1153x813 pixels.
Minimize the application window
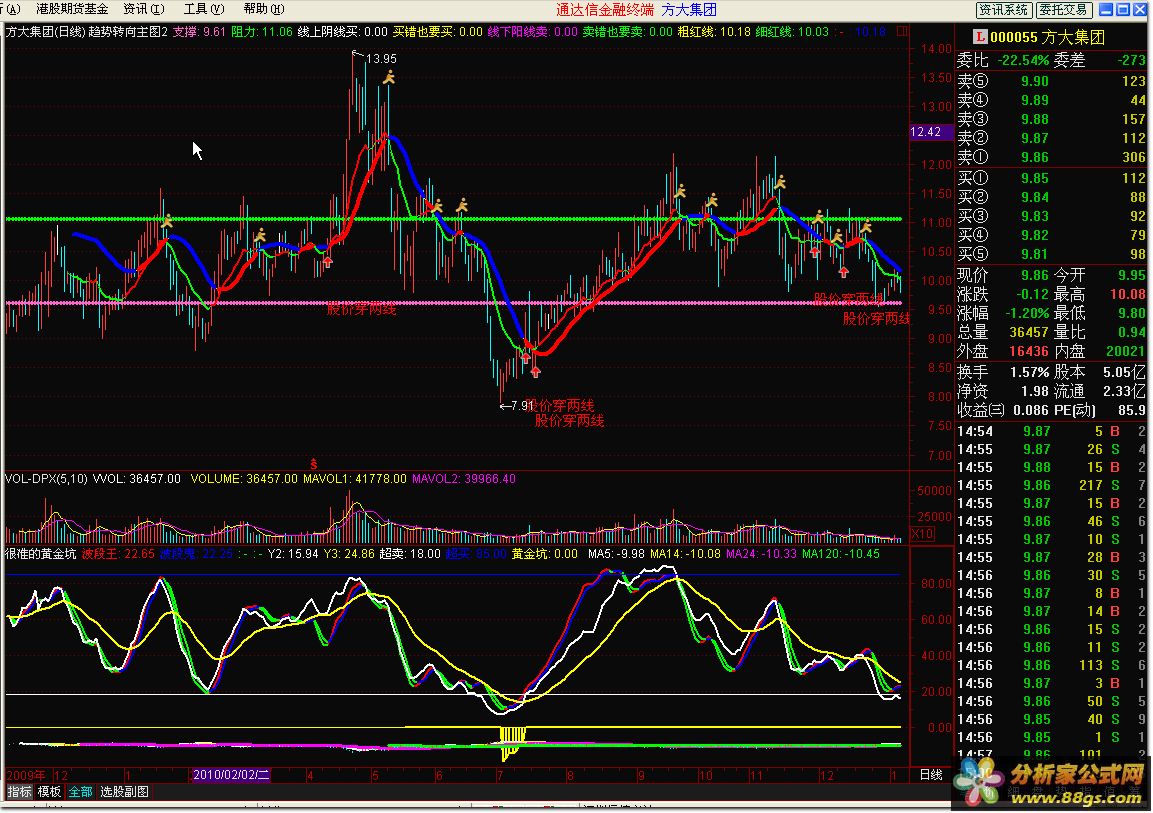(x=1105, y=10)
